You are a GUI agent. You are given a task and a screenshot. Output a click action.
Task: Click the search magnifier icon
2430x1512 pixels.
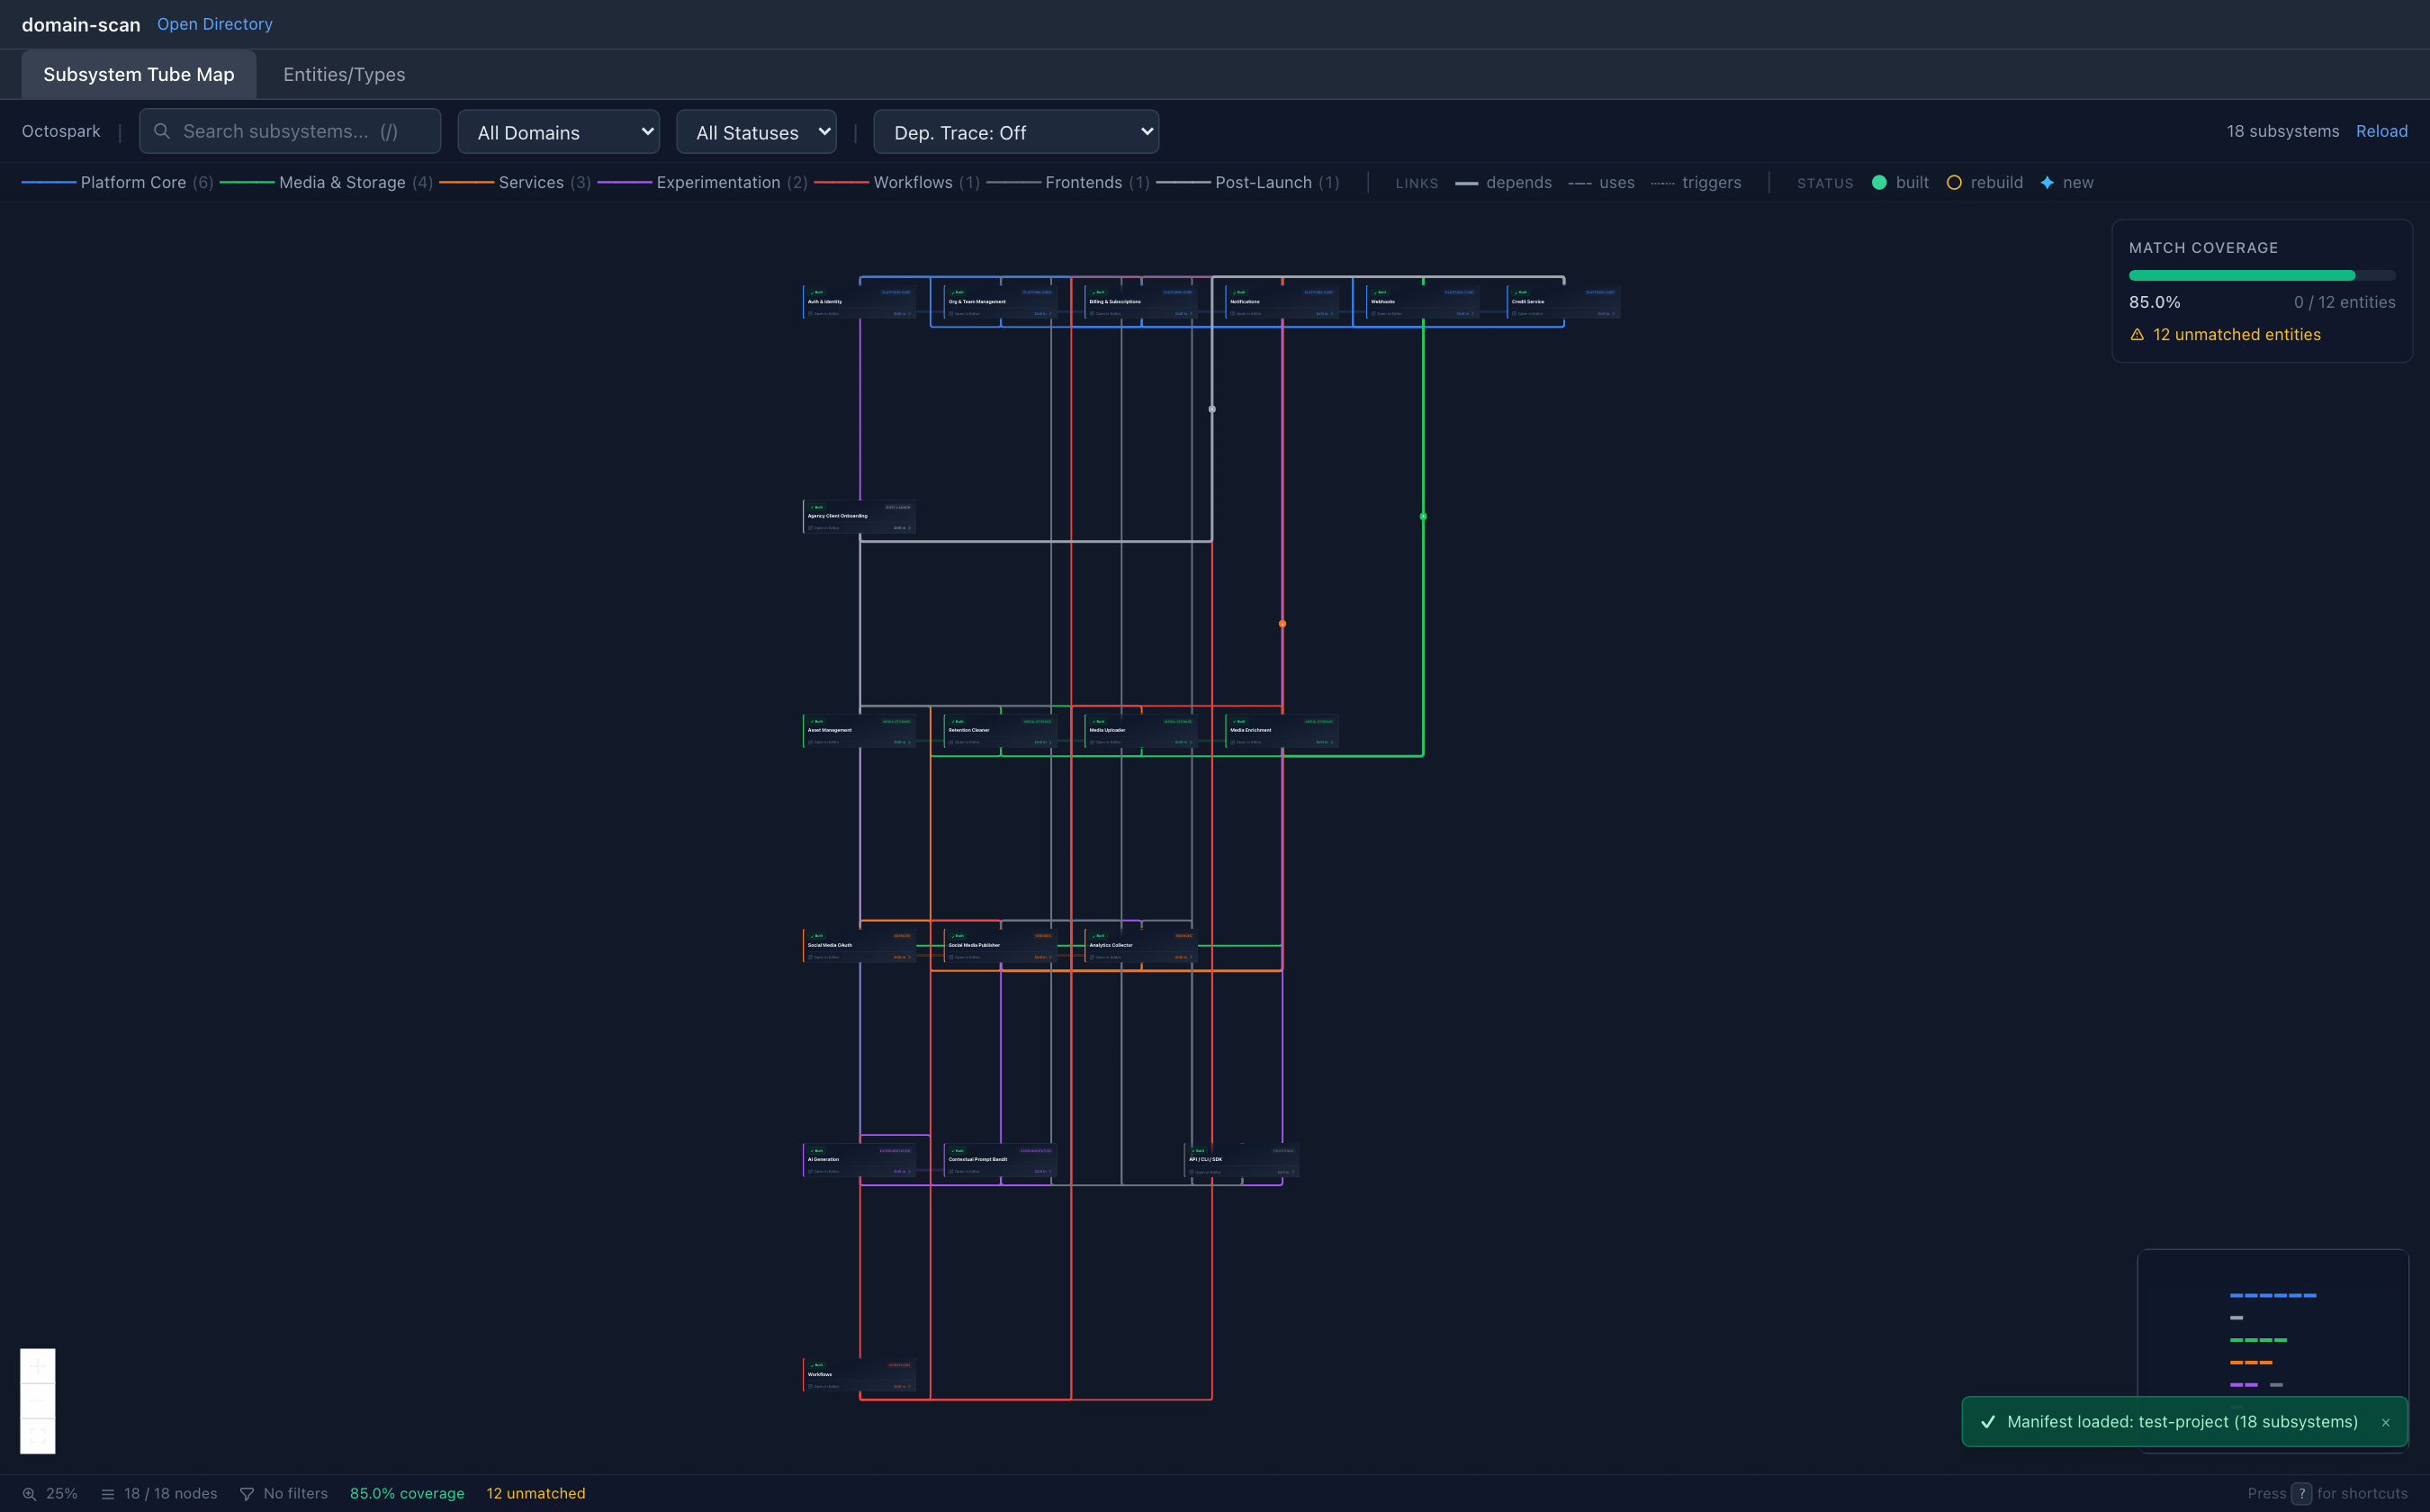pyautogui.click(x=162, y=131)
